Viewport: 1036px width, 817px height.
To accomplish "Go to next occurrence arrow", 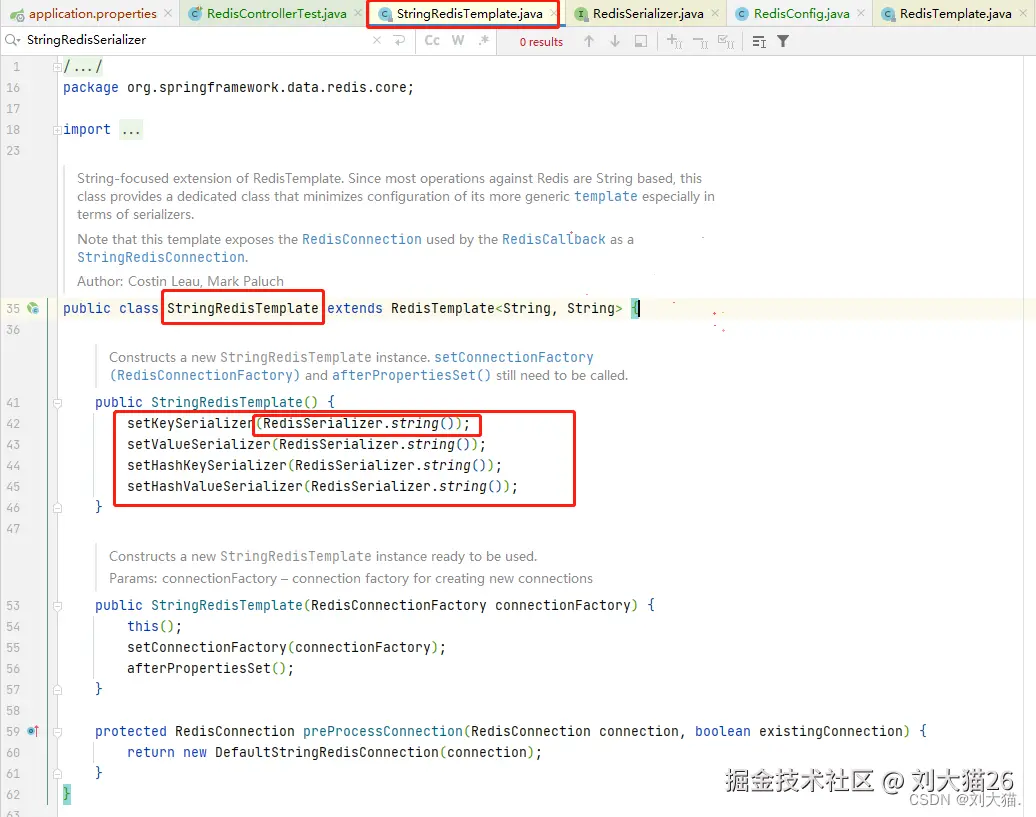I will [614, 41].
